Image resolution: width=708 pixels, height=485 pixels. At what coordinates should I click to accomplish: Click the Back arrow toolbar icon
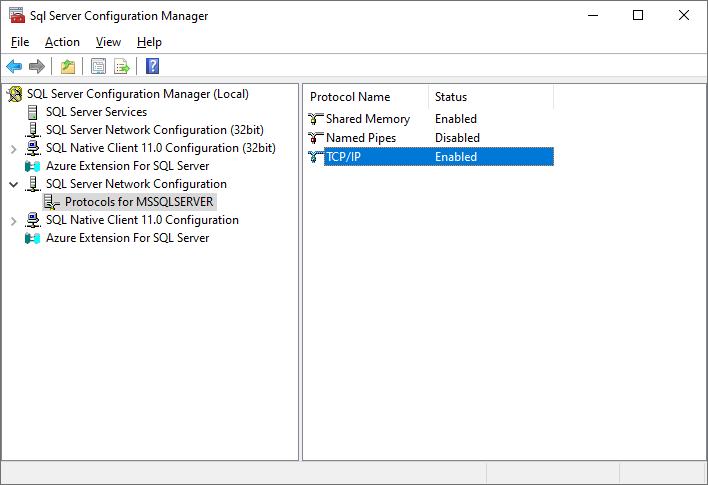pos(14,66)
